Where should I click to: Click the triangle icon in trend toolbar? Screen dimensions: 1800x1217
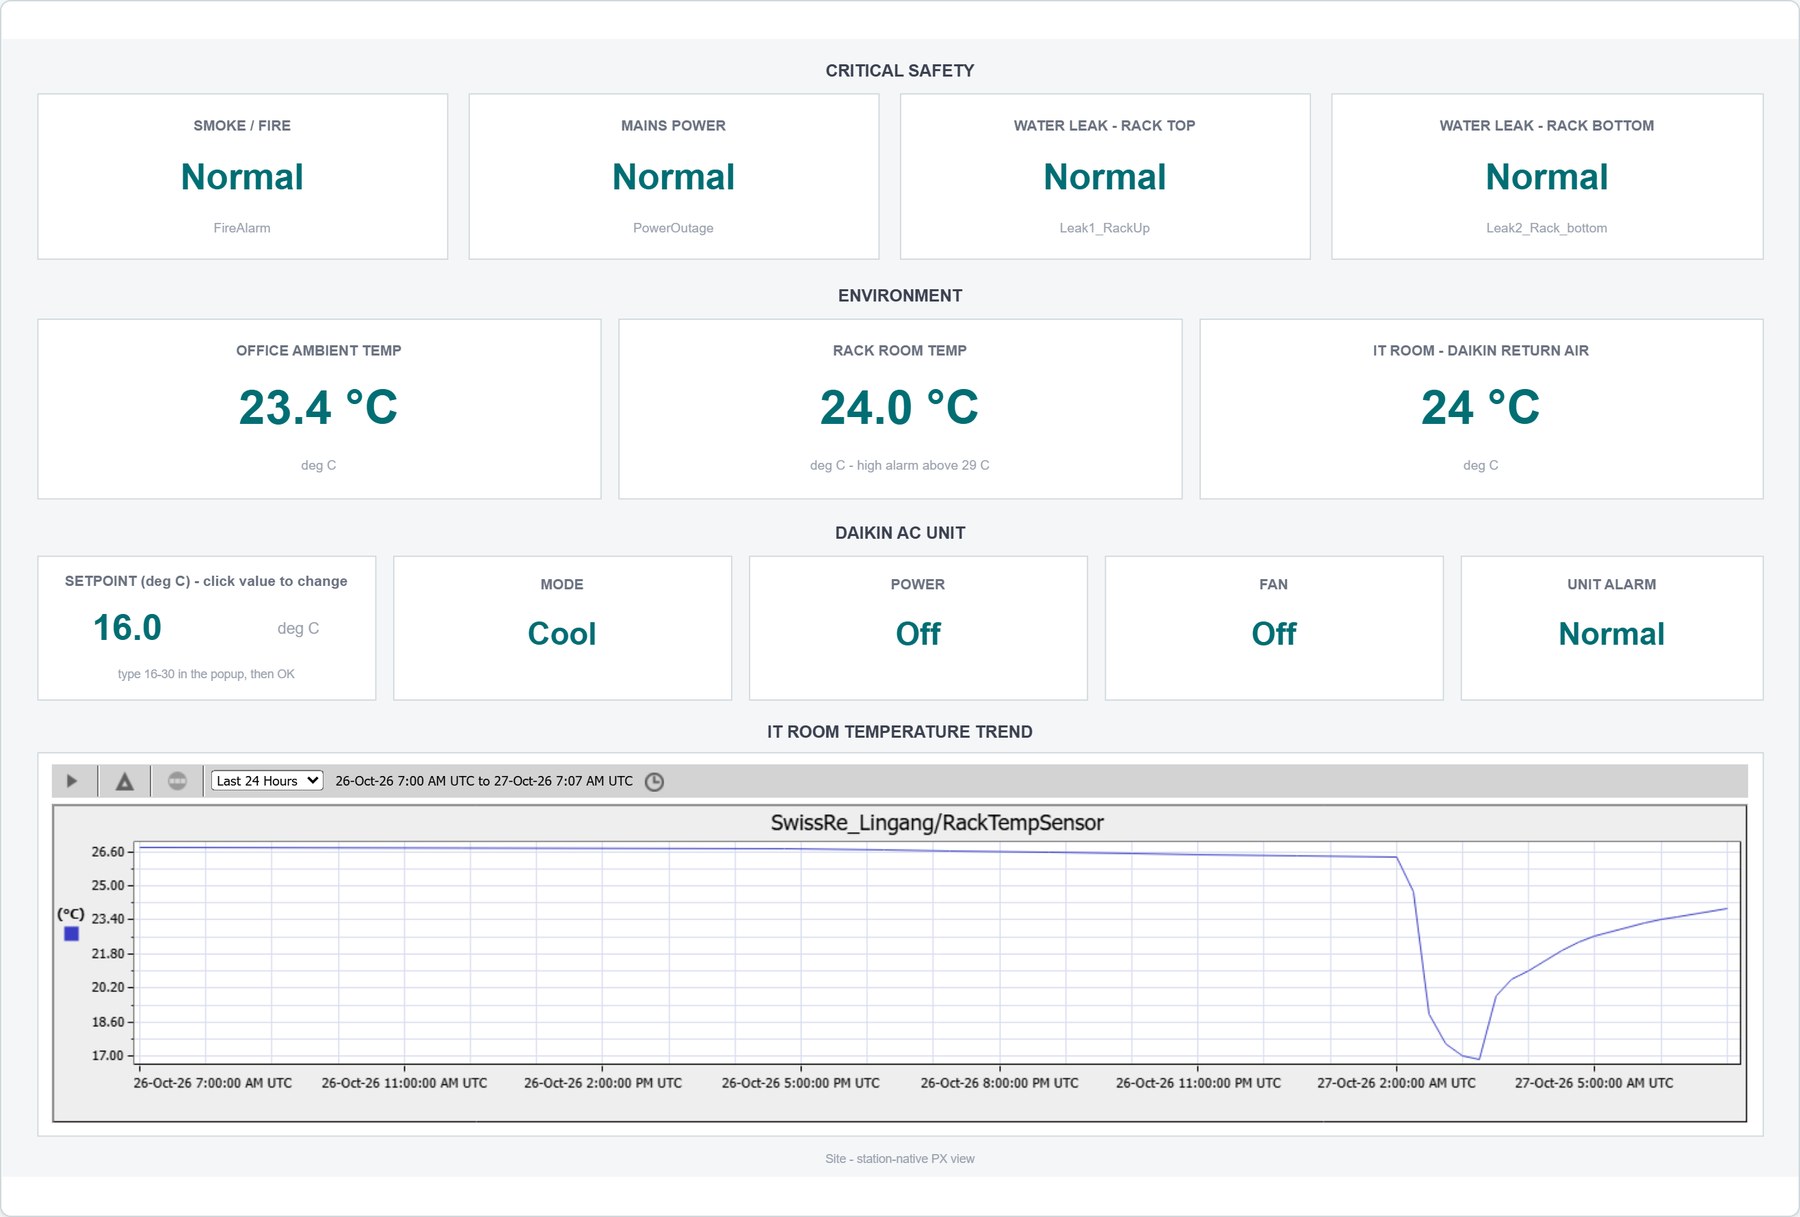click(125, 781)
